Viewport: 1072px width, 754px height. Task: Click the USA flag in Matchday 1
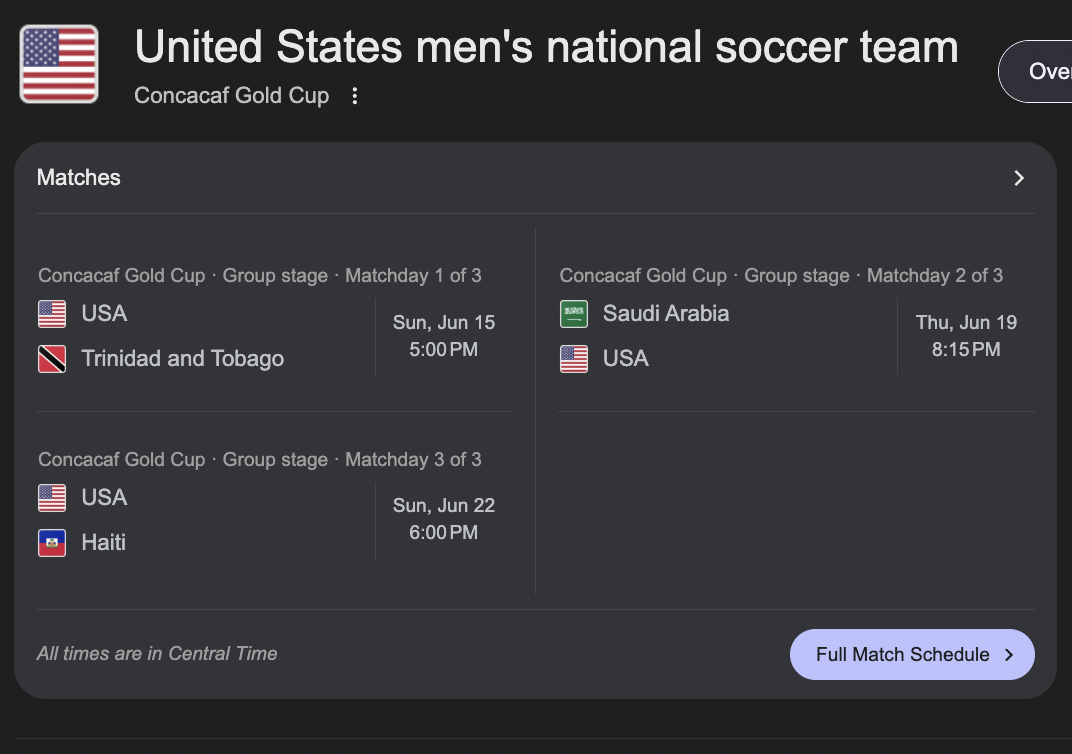click(x=52, y=314)
